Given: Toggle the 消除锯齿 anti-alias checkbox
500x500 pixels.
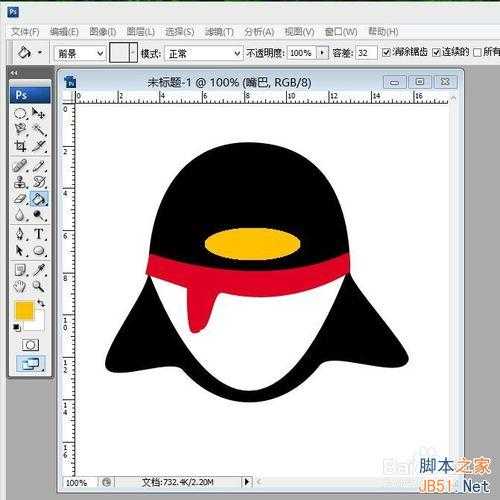Looking at the screenshot, I should tap(386, 53).
